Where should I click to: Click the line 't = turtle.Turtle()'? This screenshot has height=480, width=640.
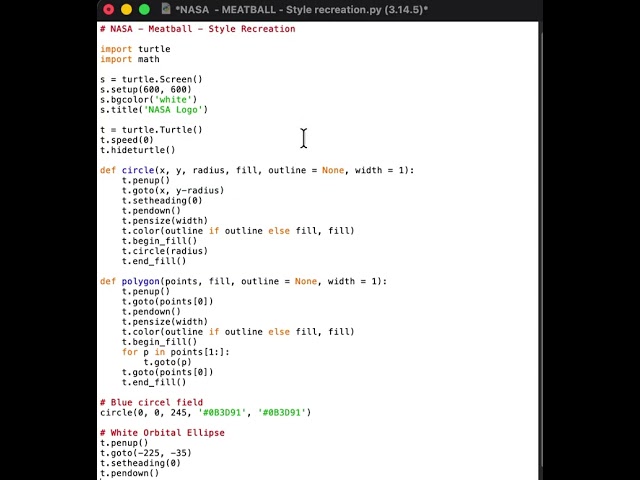click(151, 130)
